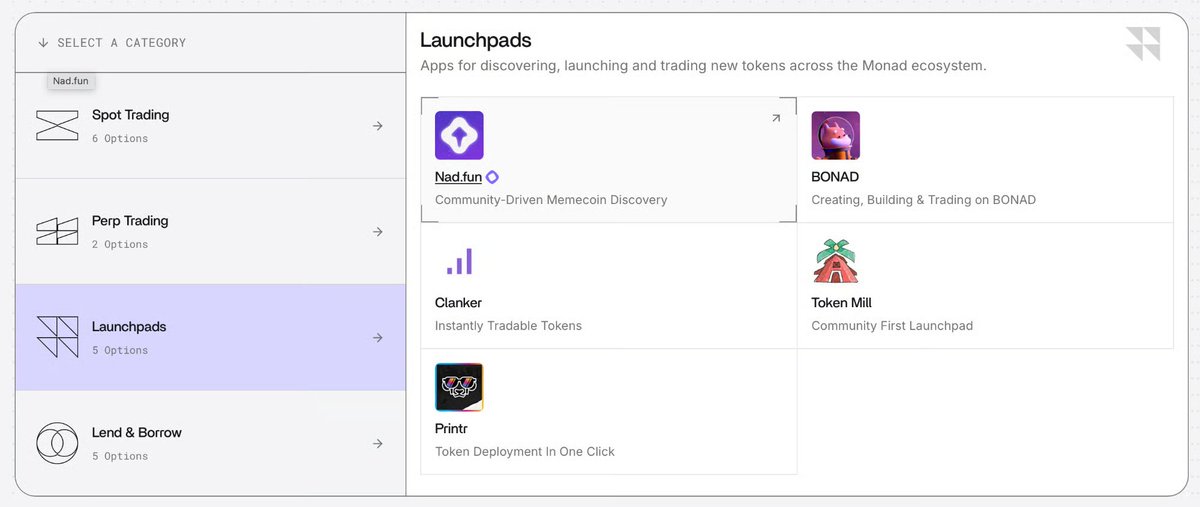Click the Nad.fun tooltip label
Screen dimensions: 1200x507
[72, 82]
